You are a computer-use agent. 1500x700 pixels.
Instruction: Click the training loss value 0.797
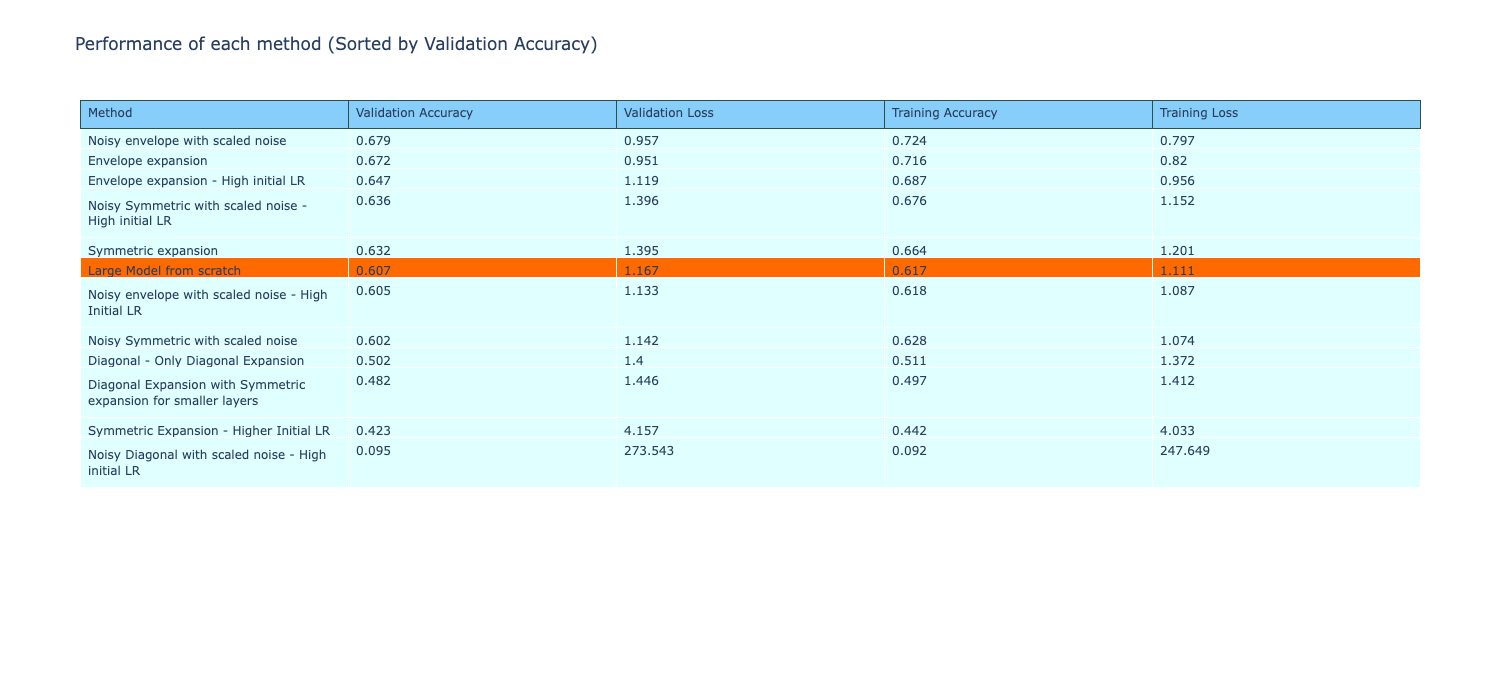(1177, 140)
